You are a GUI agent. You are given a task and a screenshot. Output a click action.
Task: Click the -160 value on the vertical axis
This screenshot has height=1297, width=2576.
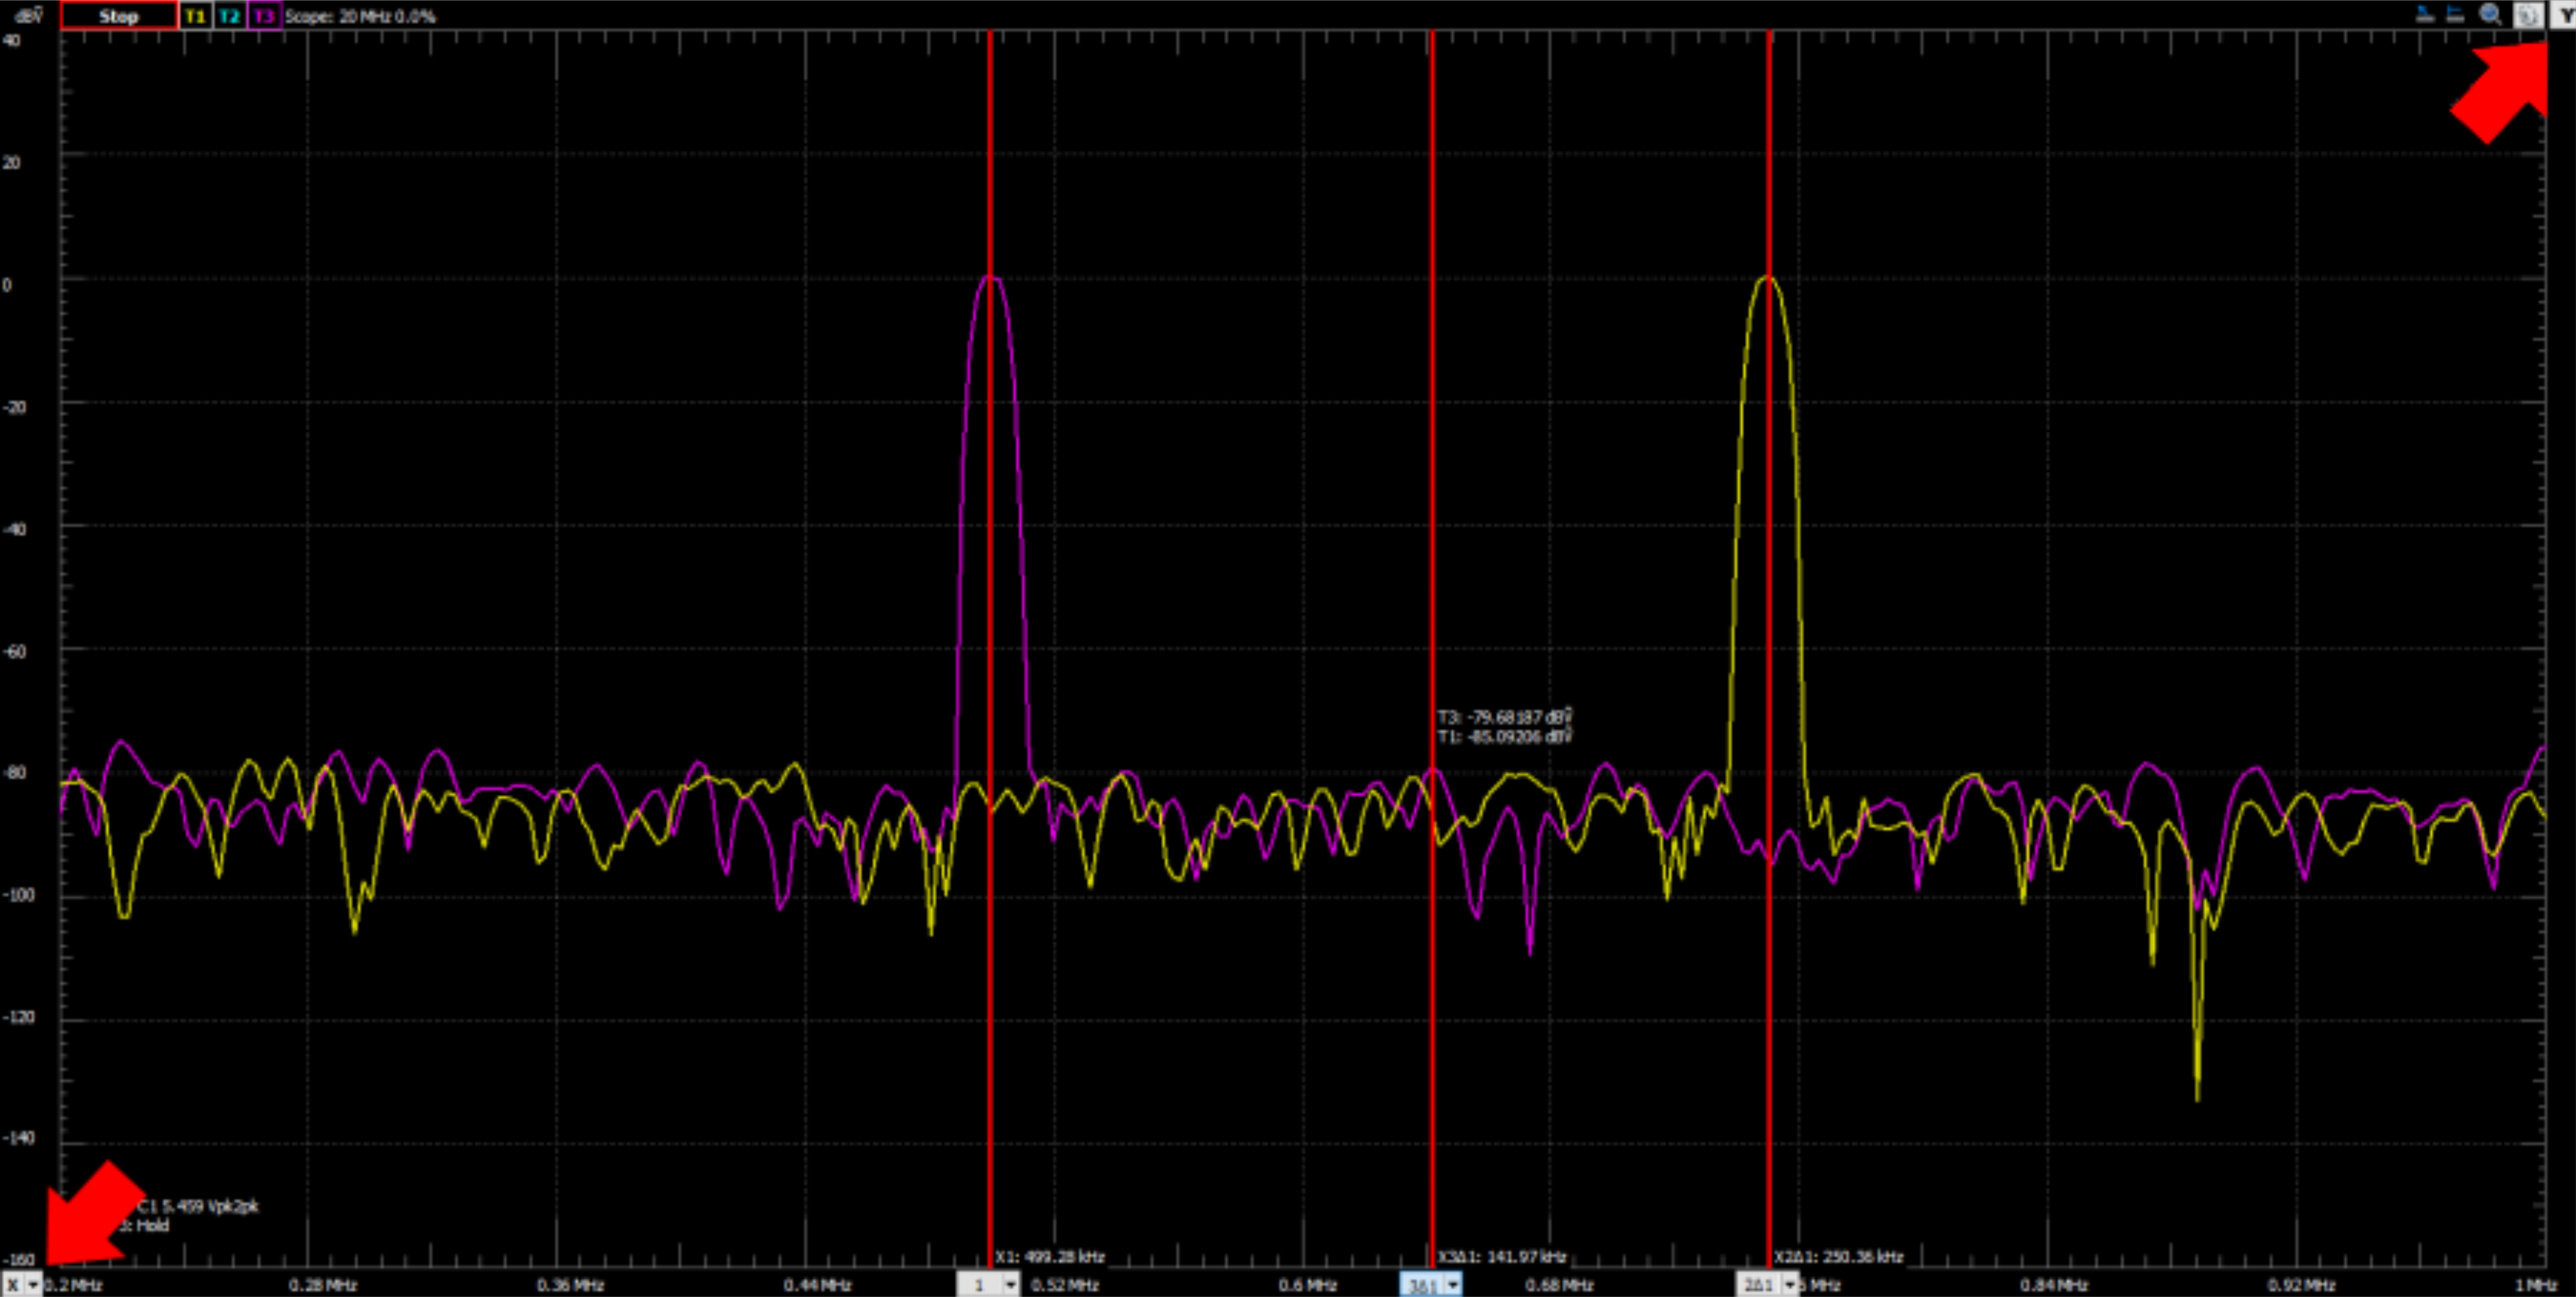18,1260
